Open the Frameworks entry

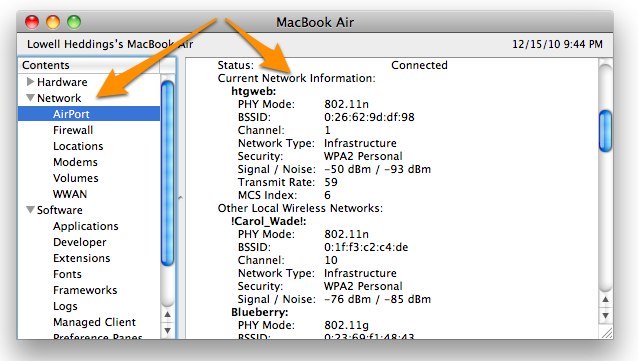[85, 290]
